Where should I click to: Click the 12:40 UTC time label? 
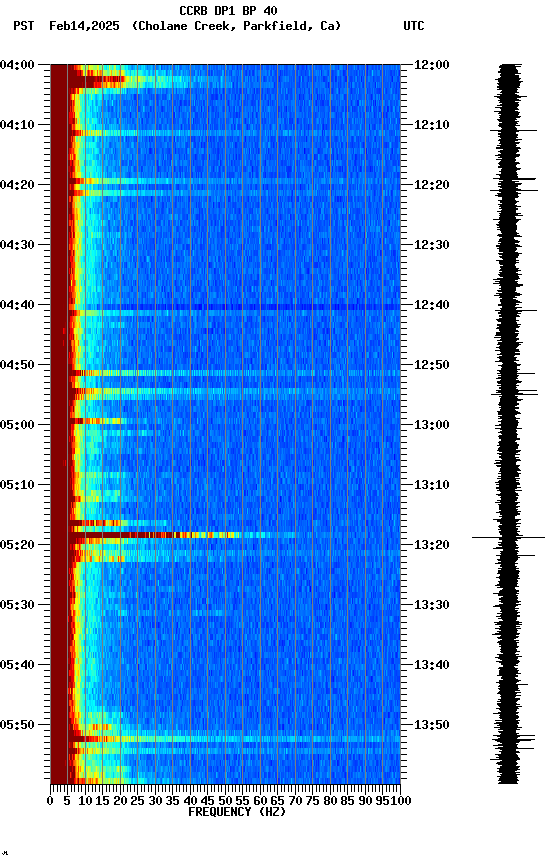tap(432, 305)
